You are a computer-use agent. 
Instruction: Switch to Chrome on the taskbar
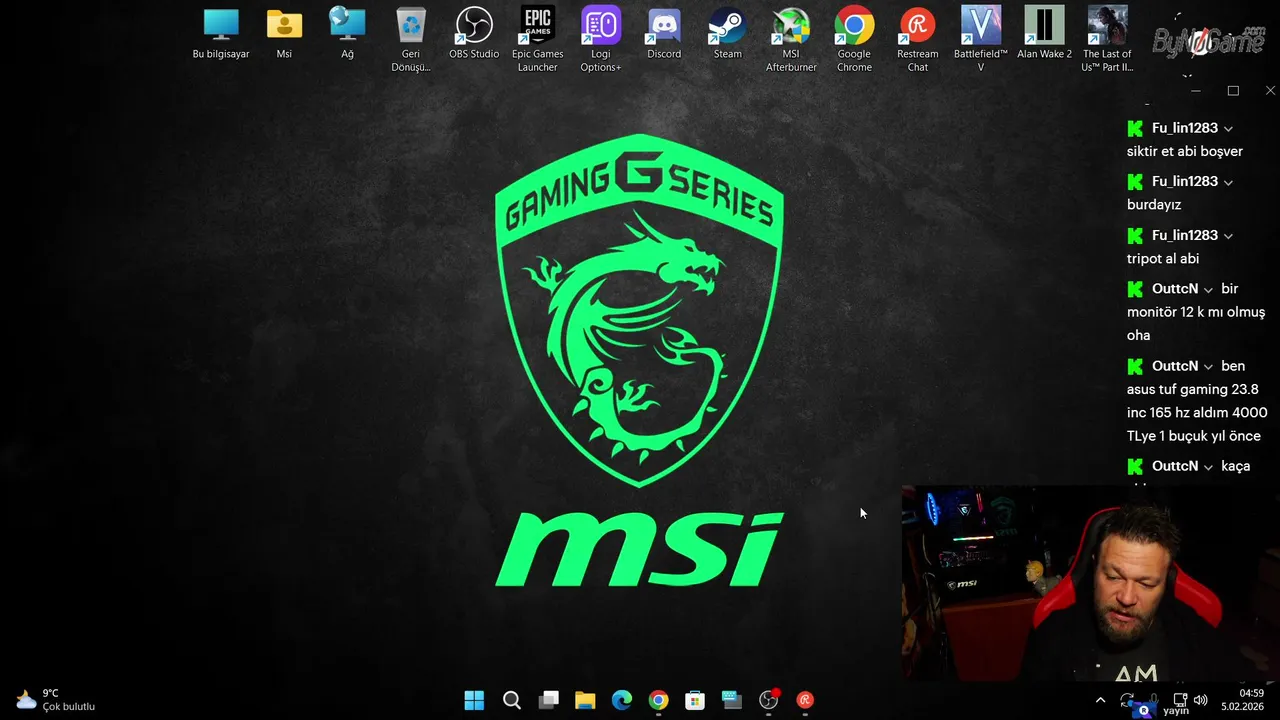click(x=658, y=700)
